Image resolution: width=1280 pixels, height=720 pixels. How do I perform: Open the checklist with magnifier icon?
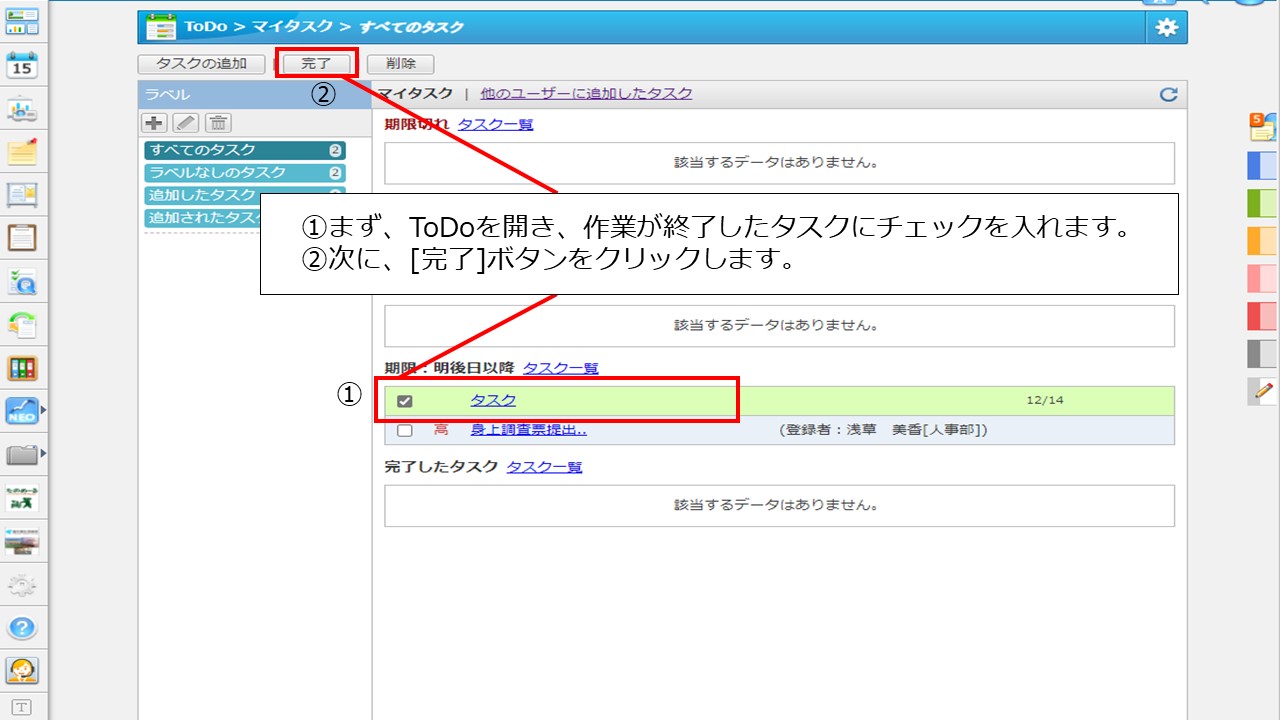22,282
